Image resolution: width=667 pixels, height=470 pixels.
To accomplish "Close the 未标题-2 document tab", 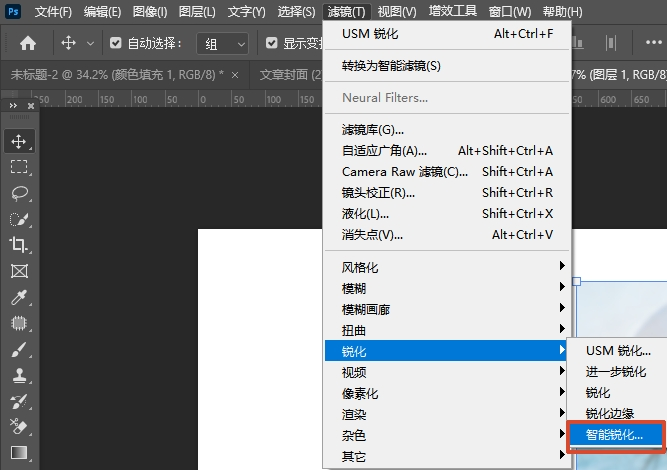I will [x=235, y=75].
